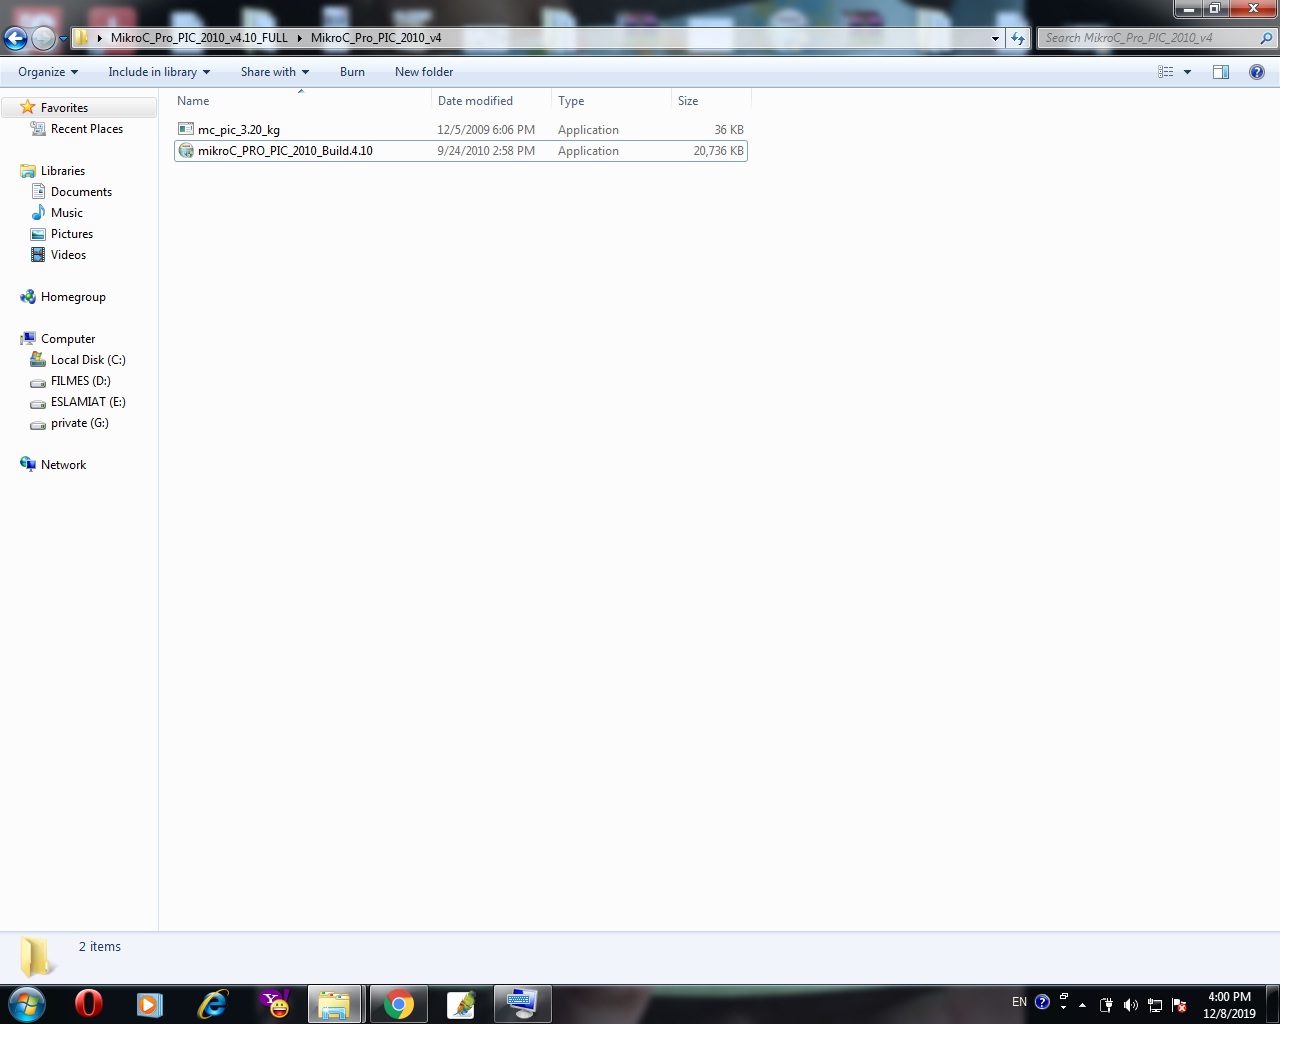Open the volume speaker tray icon

tap(1130, 1005)
